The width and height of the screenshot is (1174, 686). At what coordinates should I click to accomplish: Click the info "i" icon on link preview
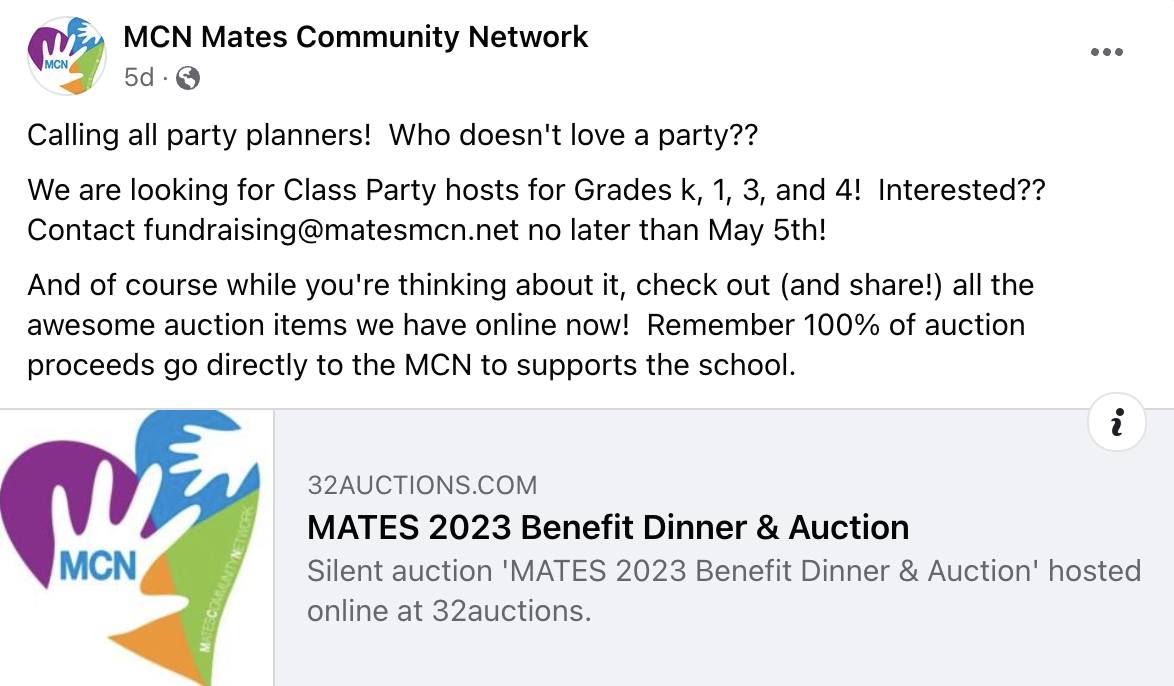tap(1116, 424)
